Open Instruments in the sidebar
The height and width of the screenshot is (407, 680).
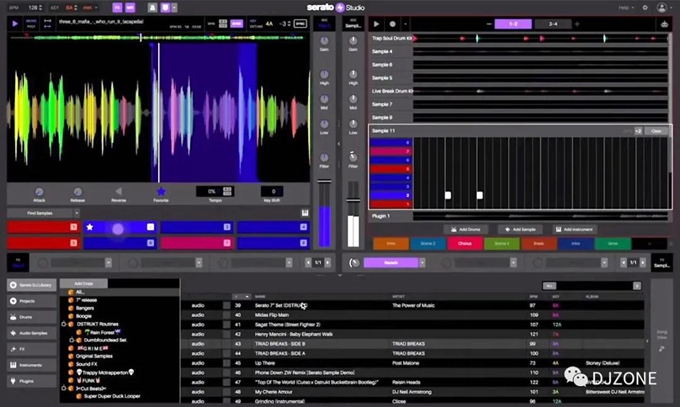coord(32,365)
